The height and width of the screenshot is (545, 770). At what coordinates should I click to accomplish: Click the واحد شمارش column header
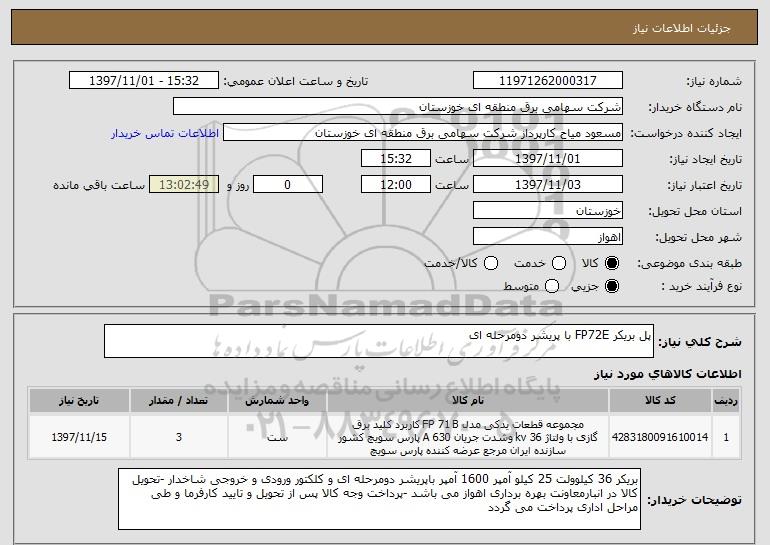277,401
